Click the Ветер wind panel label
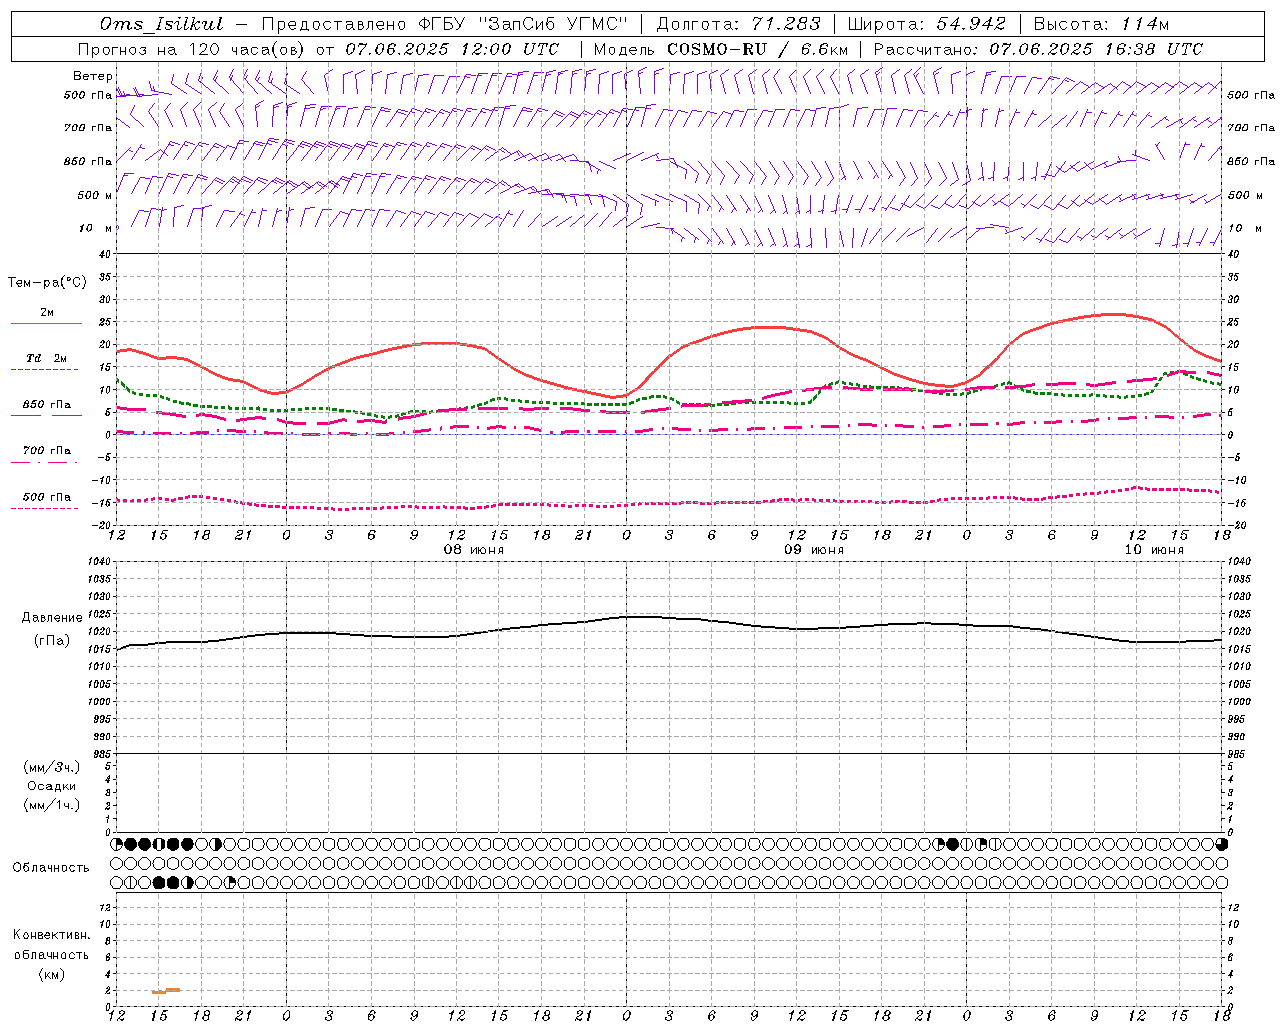Image resolution: width=1280 pixels, height=1024 pixels. tap(92, 76)
